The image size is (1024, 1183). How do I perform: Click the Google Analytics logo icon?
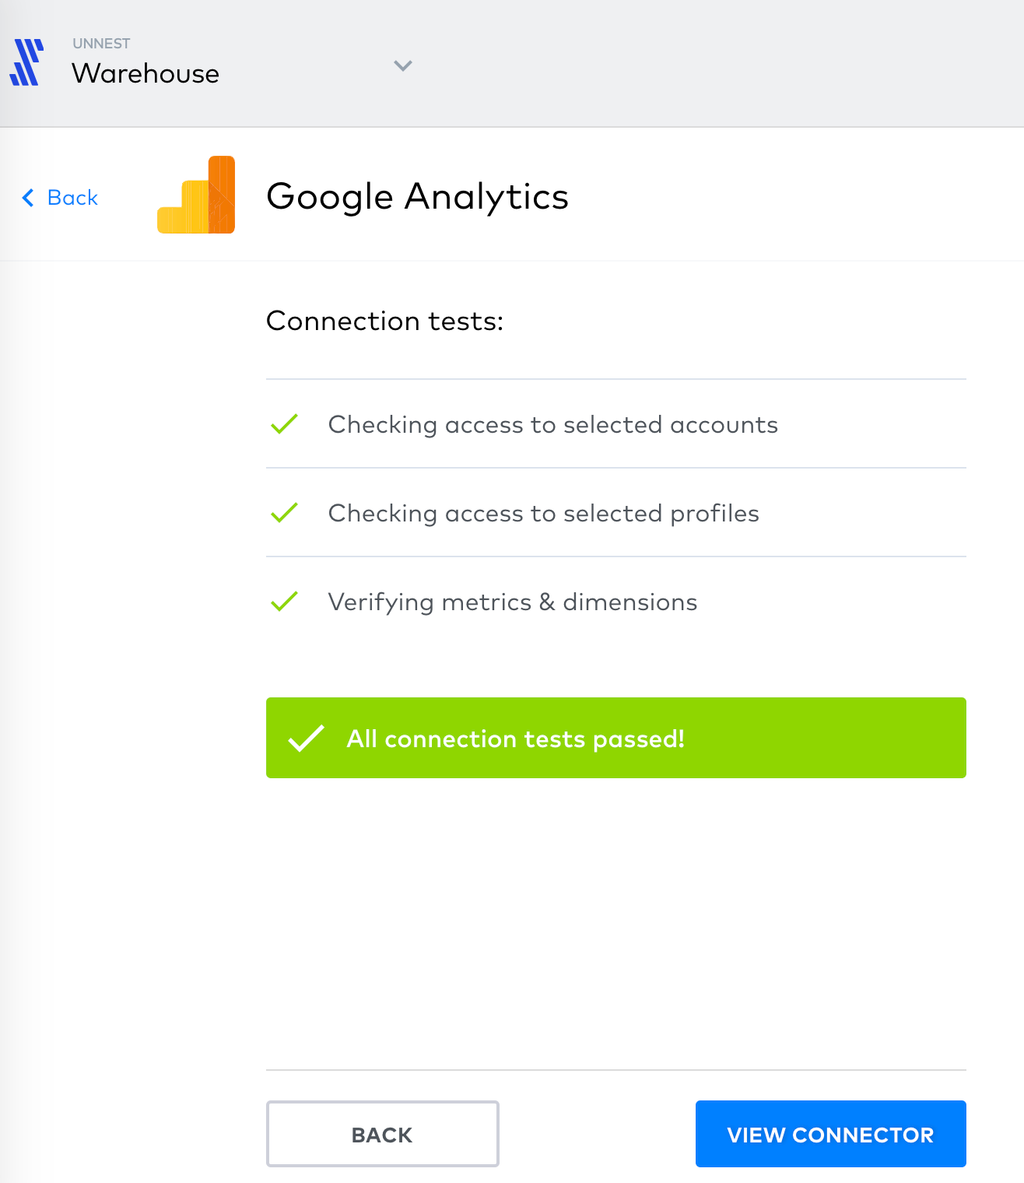196,195
